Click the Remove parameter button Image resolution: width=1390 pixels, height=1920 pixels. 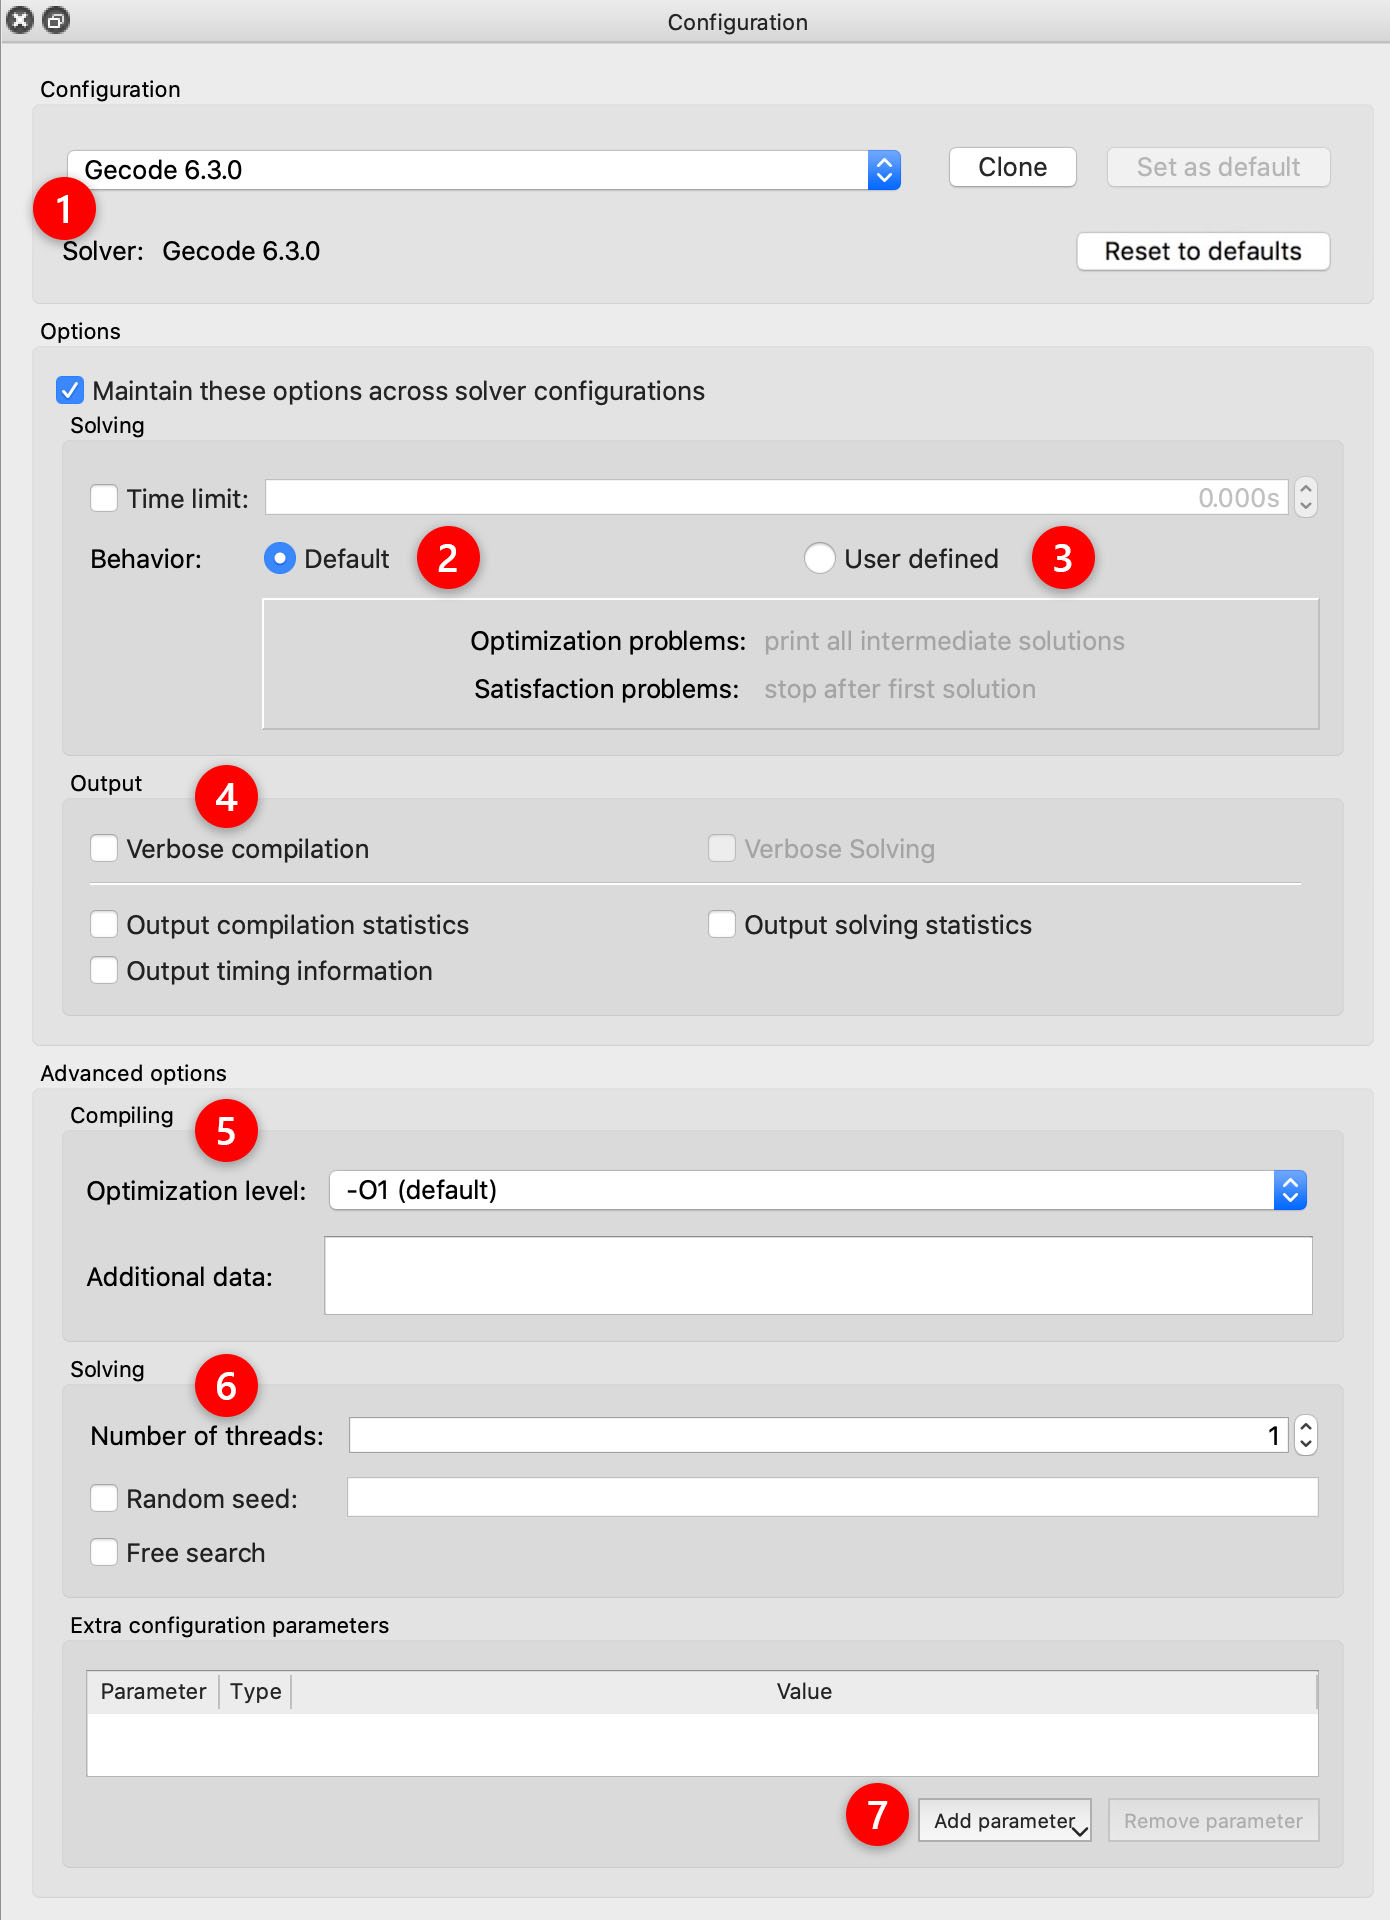click(x=1213, y=1821)
